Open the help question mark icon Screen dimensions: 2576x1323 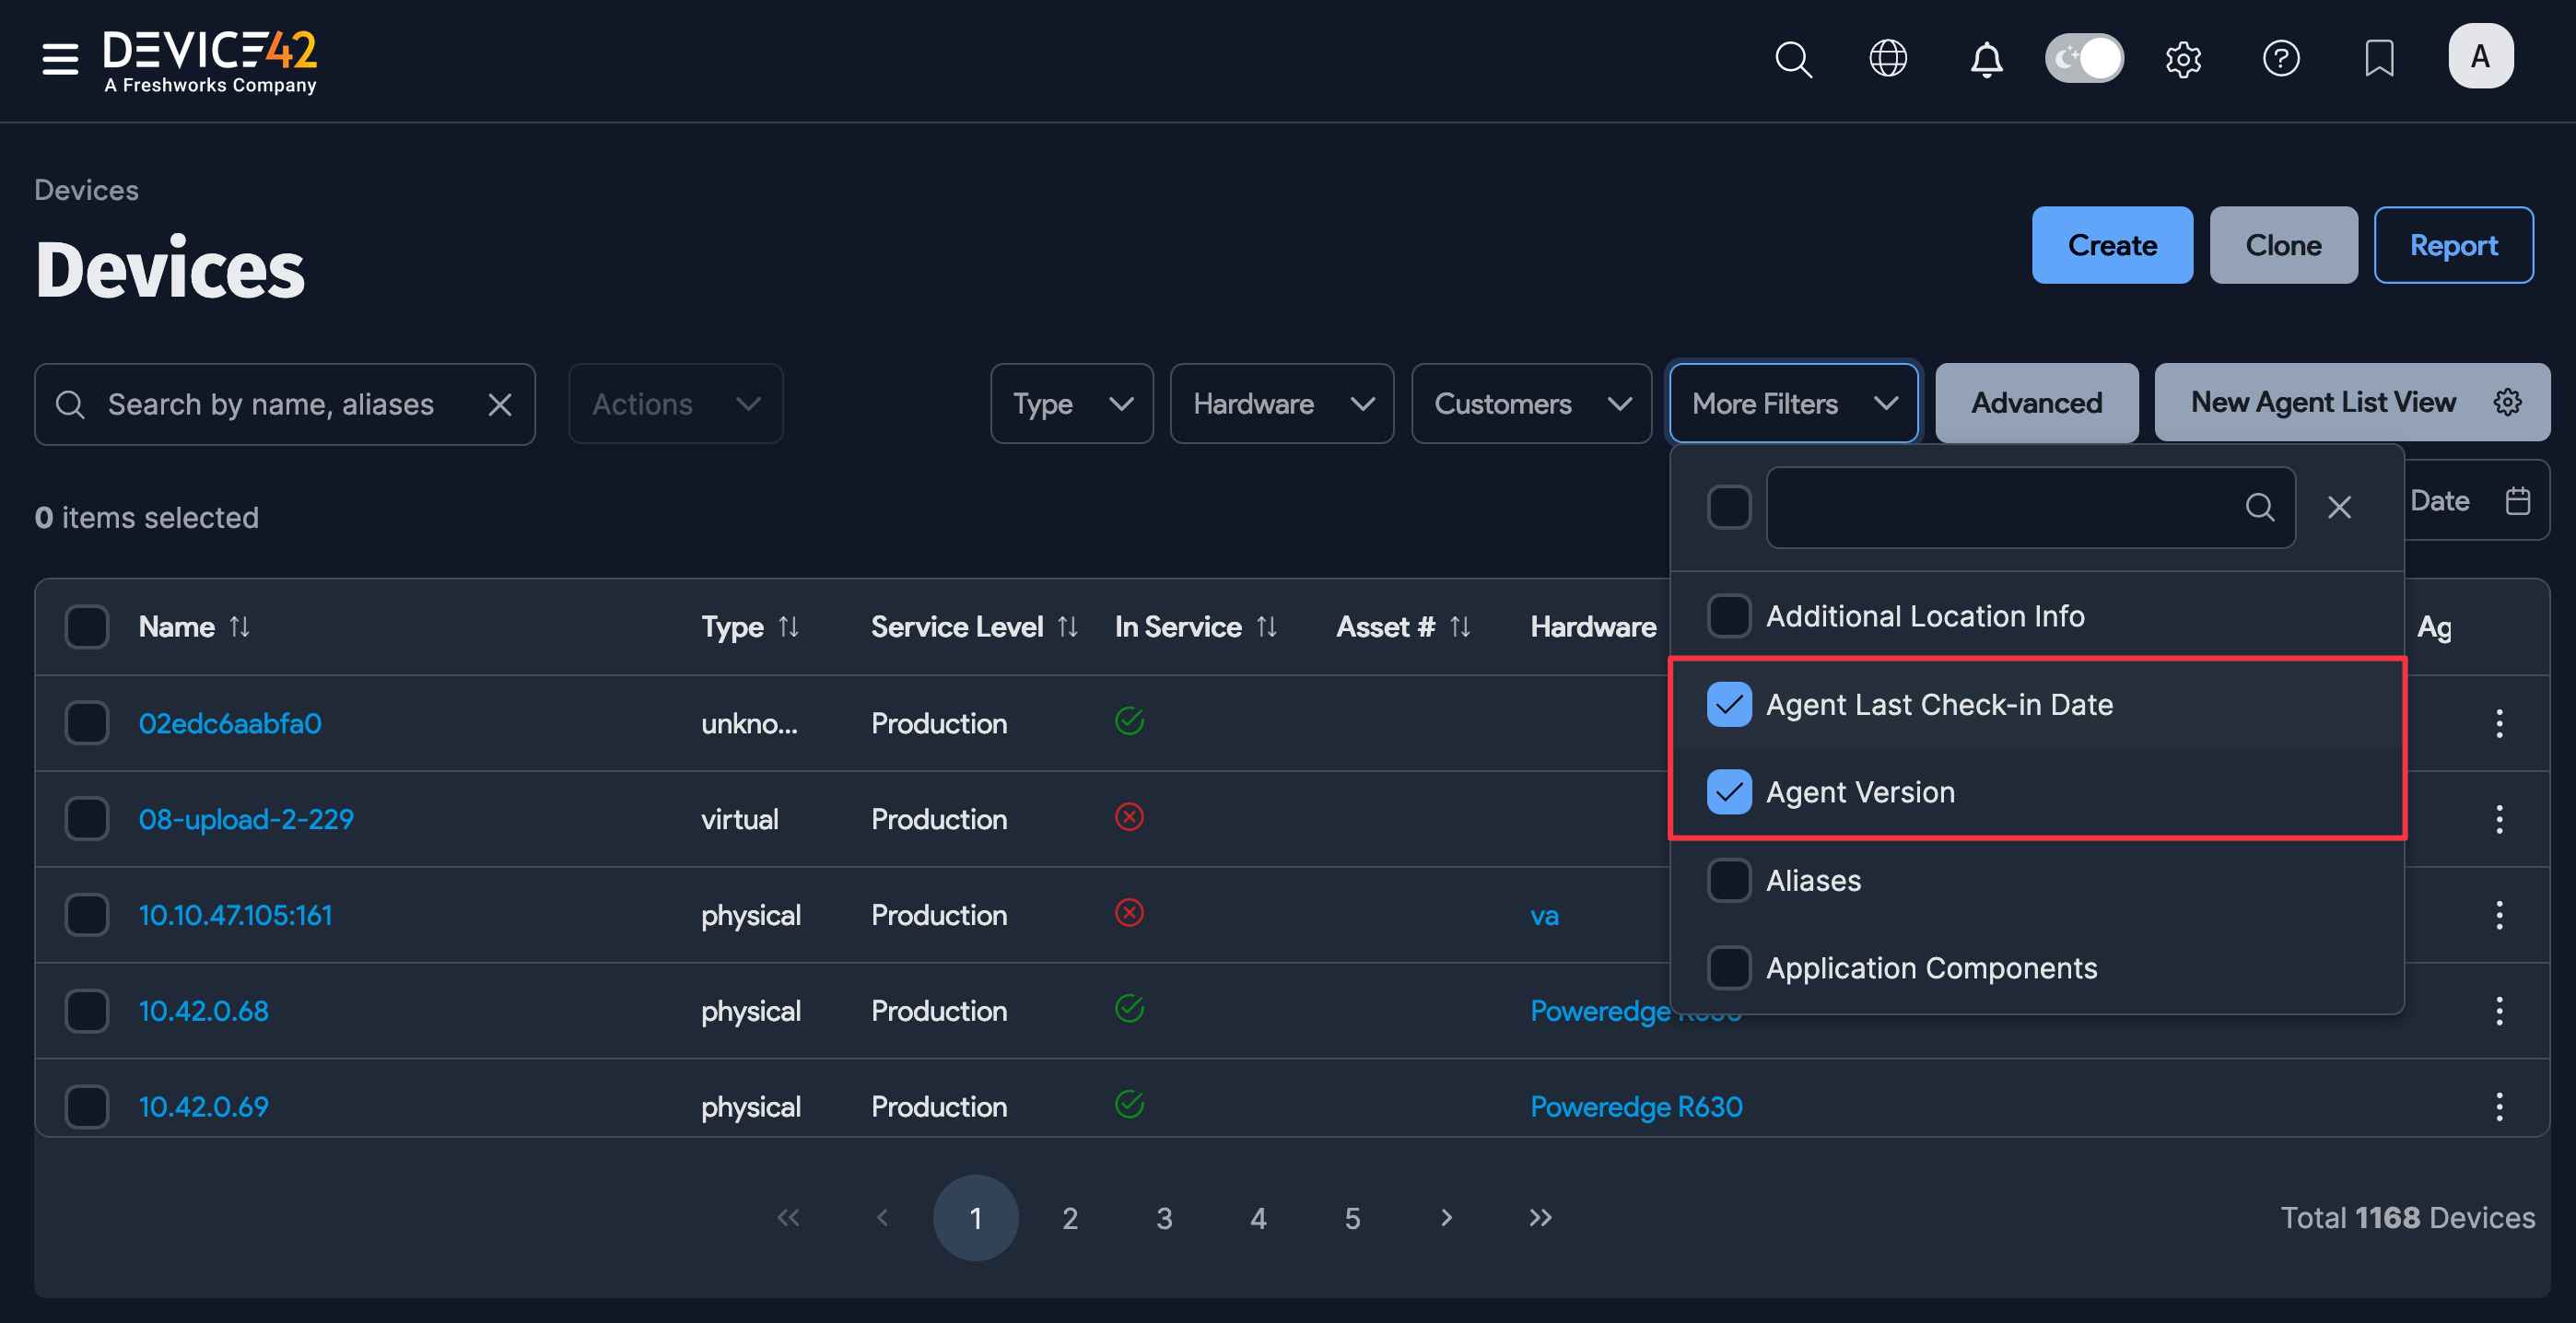(x=2281, y=58)
